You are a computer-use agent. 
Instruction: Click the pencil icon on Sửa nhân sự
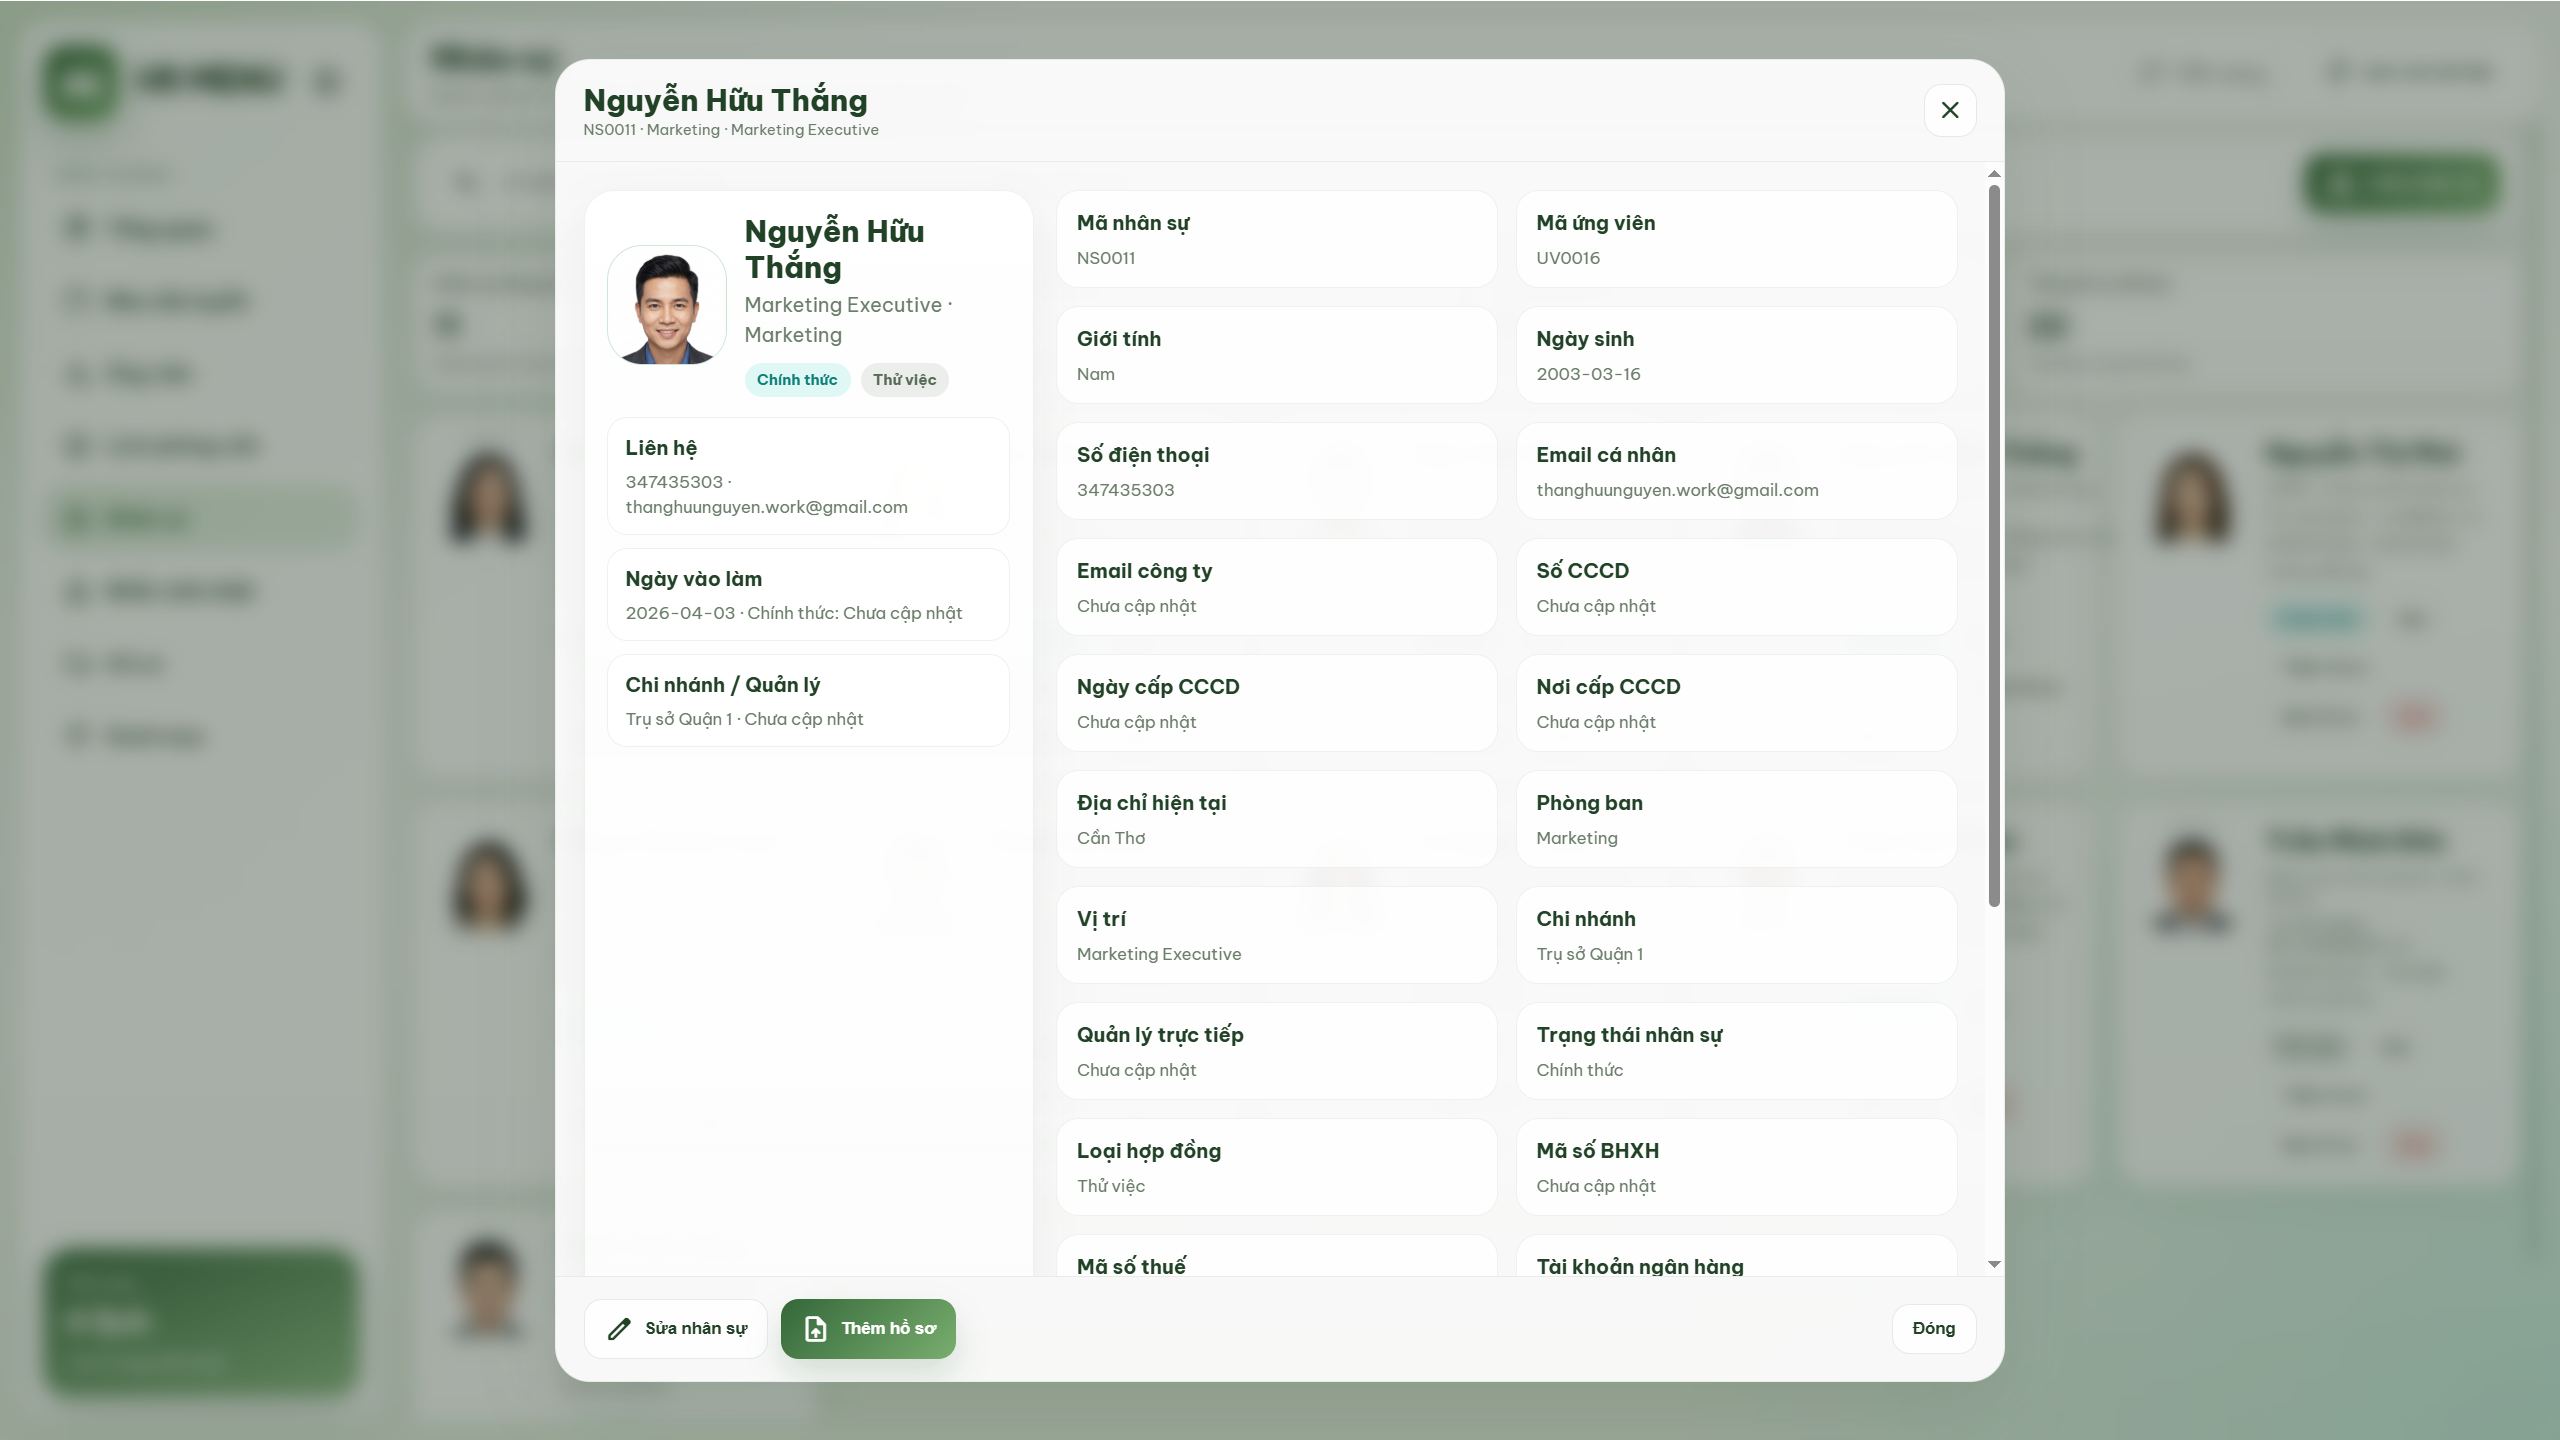(x=617, y=1328)
